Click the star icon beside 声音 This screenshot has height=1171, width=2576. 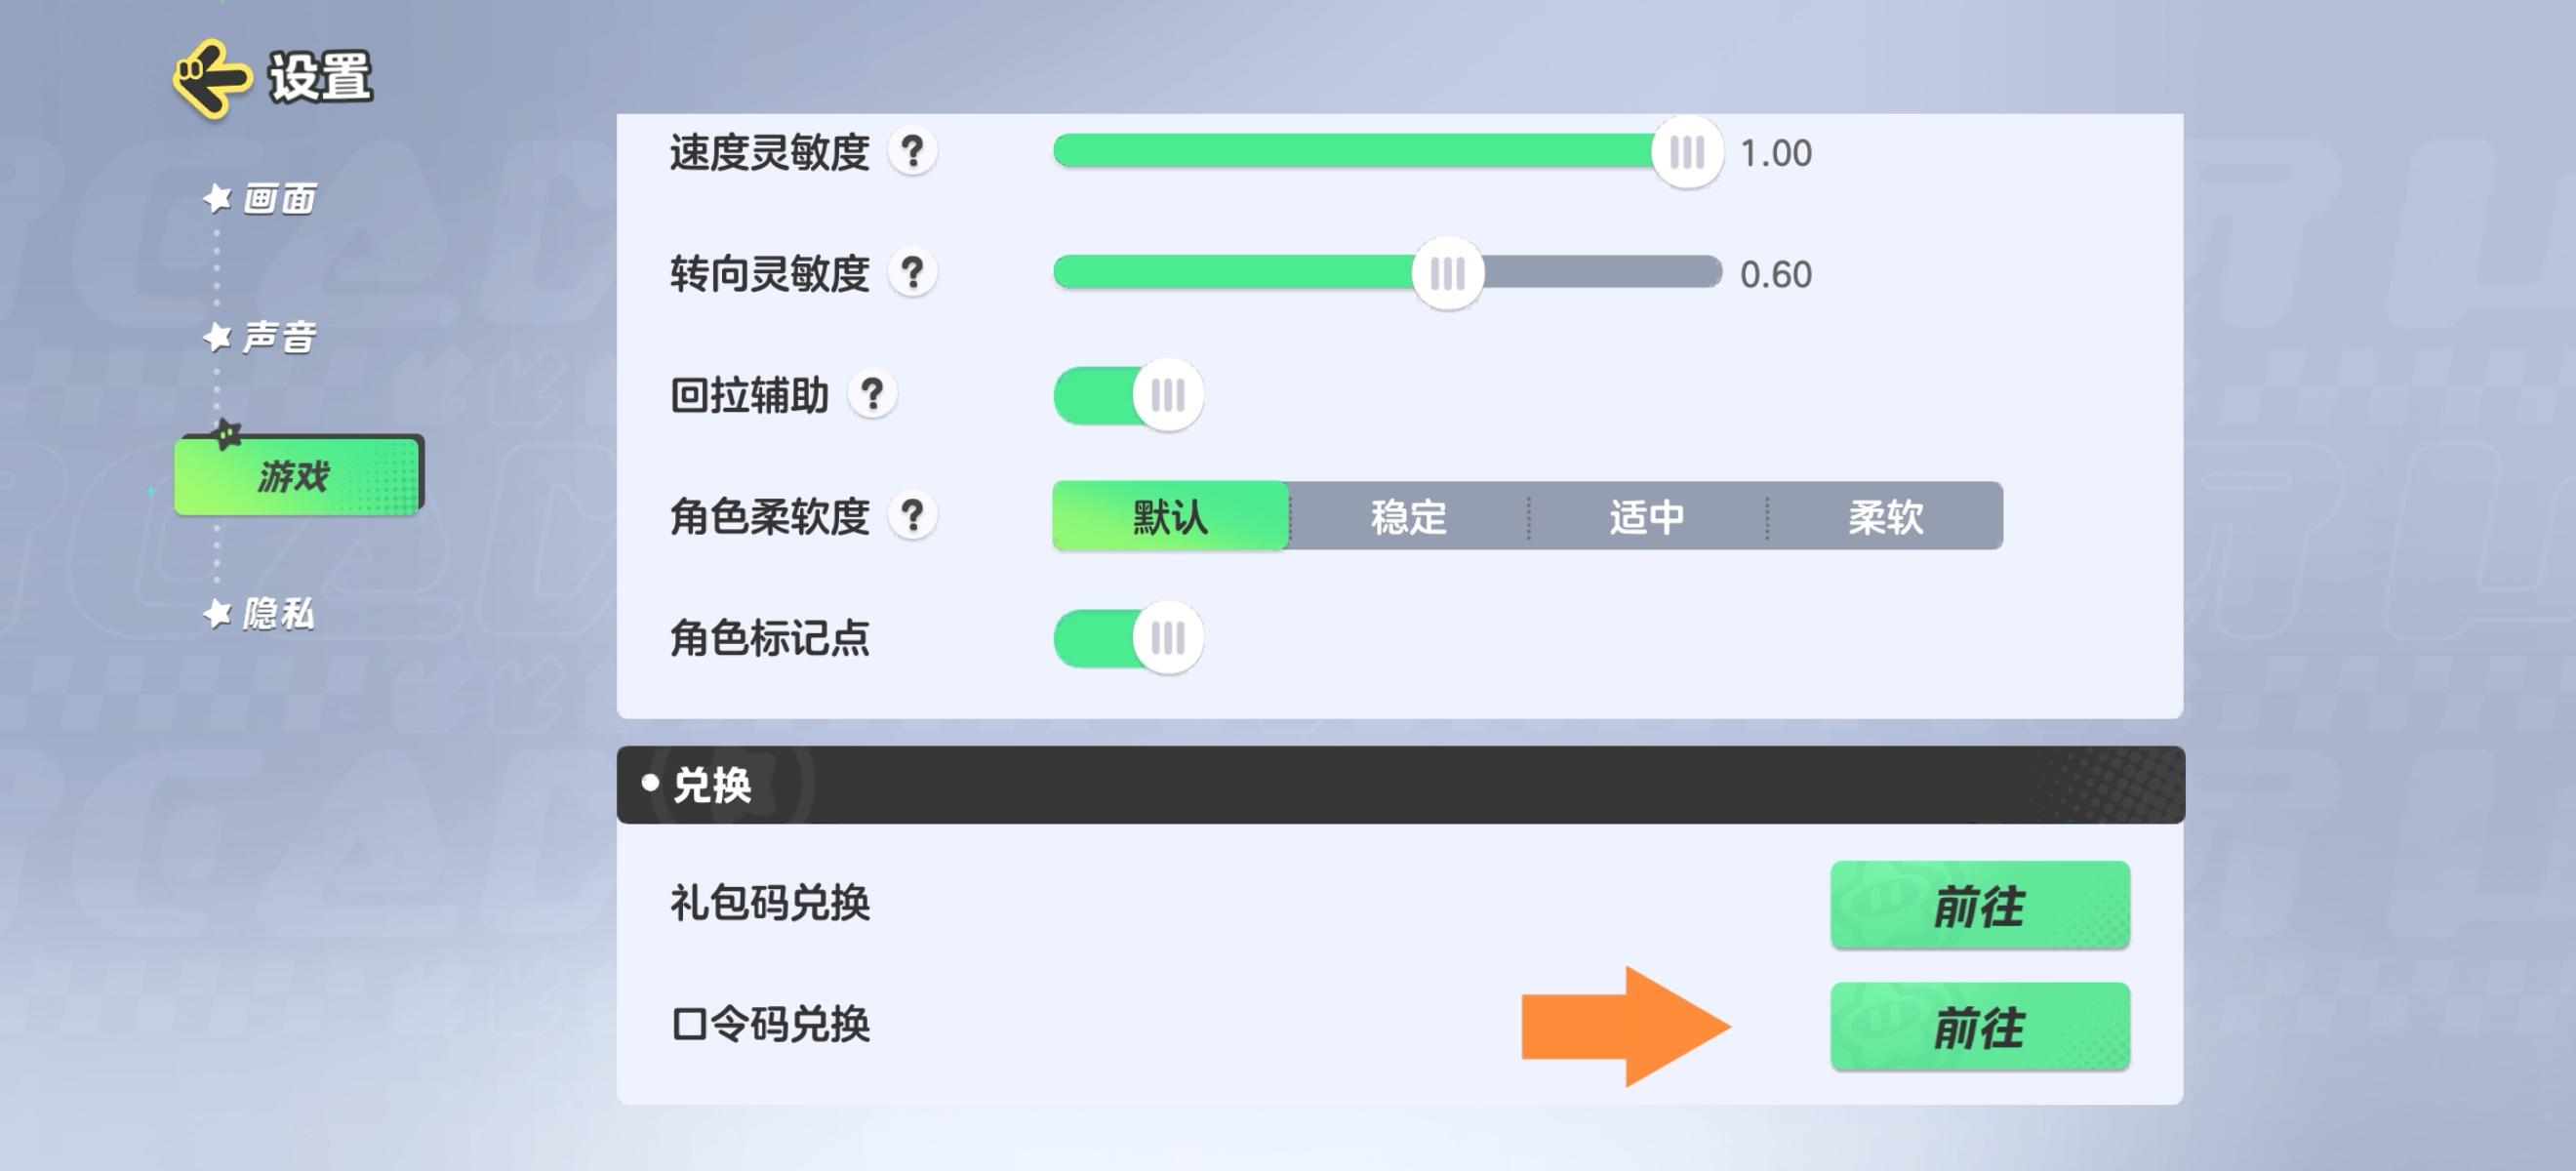click(x=217, y=337)
